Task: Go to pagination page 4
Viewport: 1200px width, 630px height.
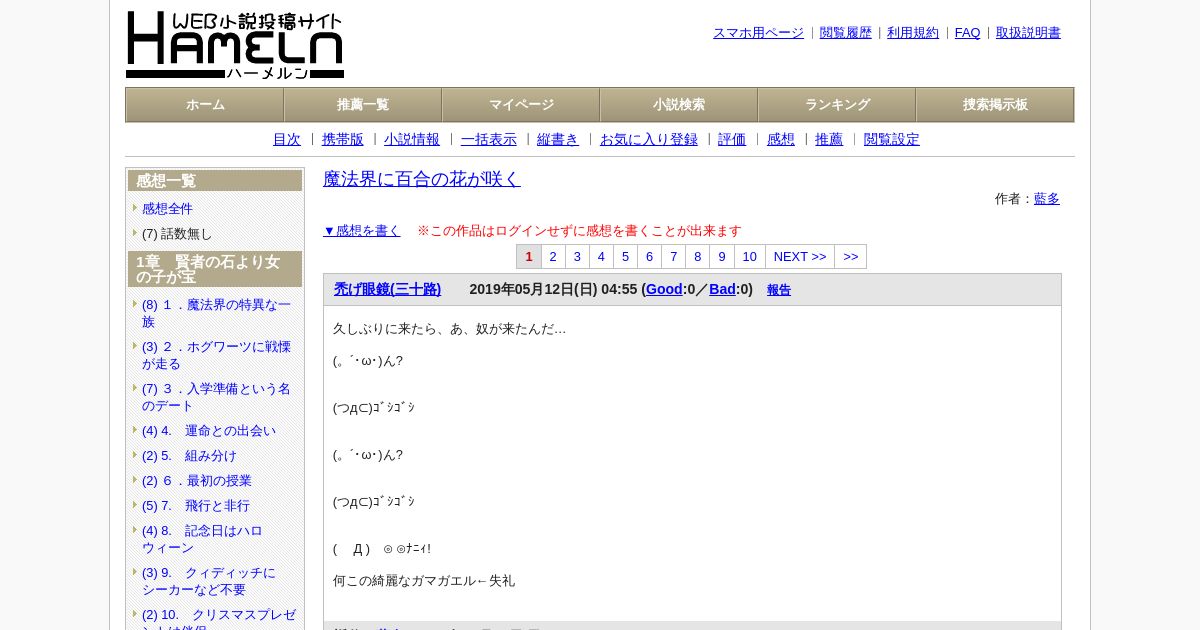Action: point(601,257)
